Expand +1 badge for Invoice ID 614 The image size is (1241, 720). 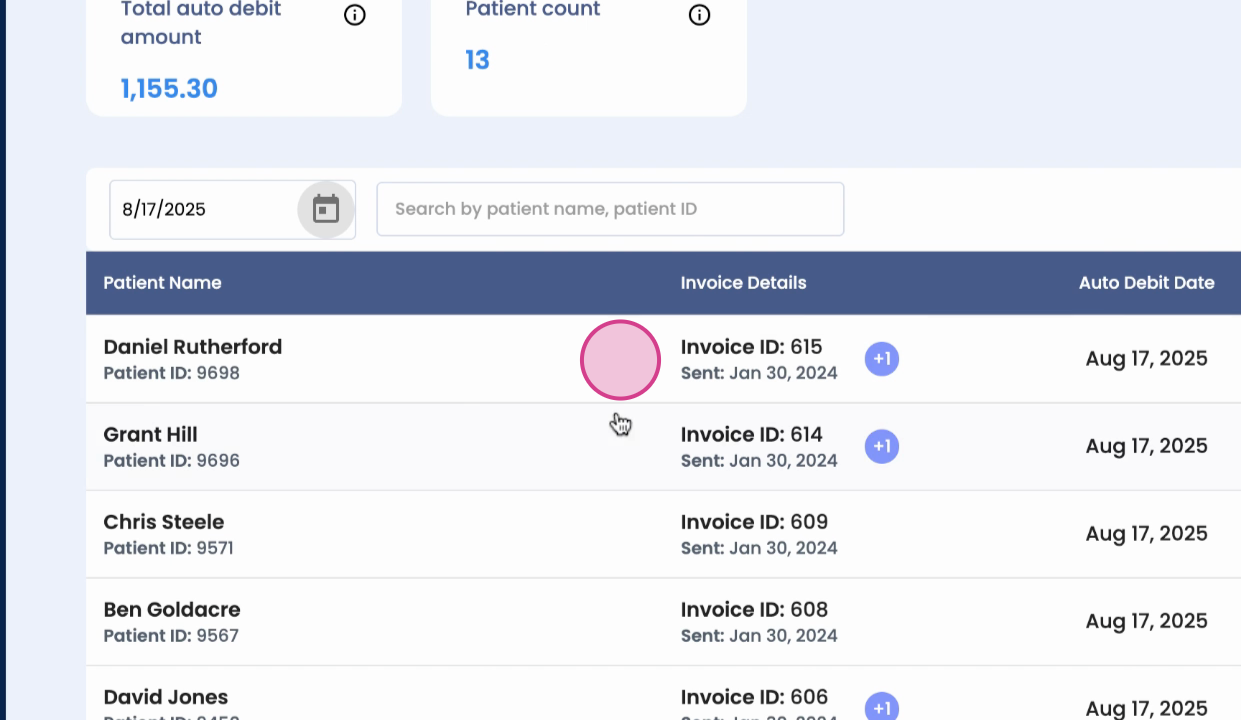[x=882, y=446]
